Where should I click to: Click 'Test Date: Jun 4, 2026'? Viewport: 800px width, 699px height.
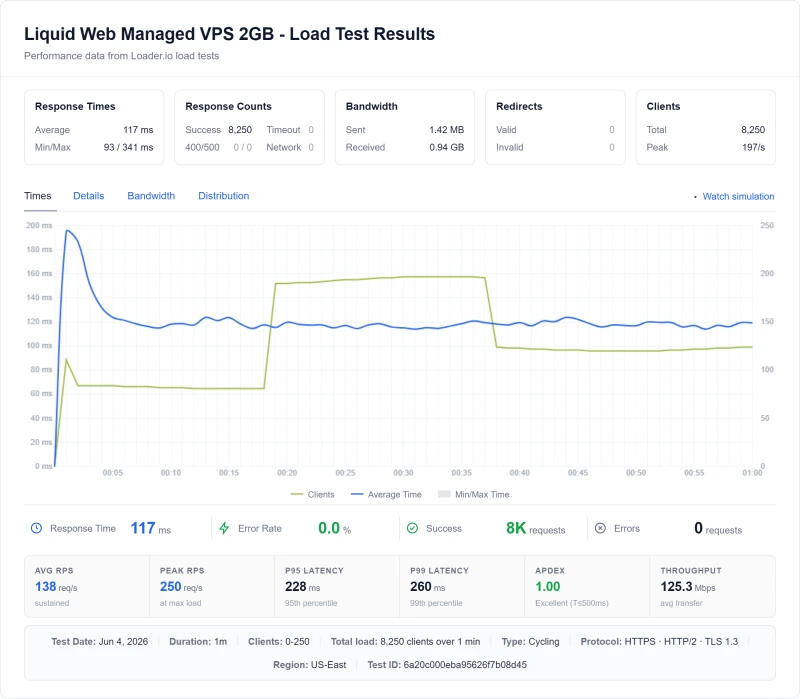pyautogui.click(x=99, y=642)
